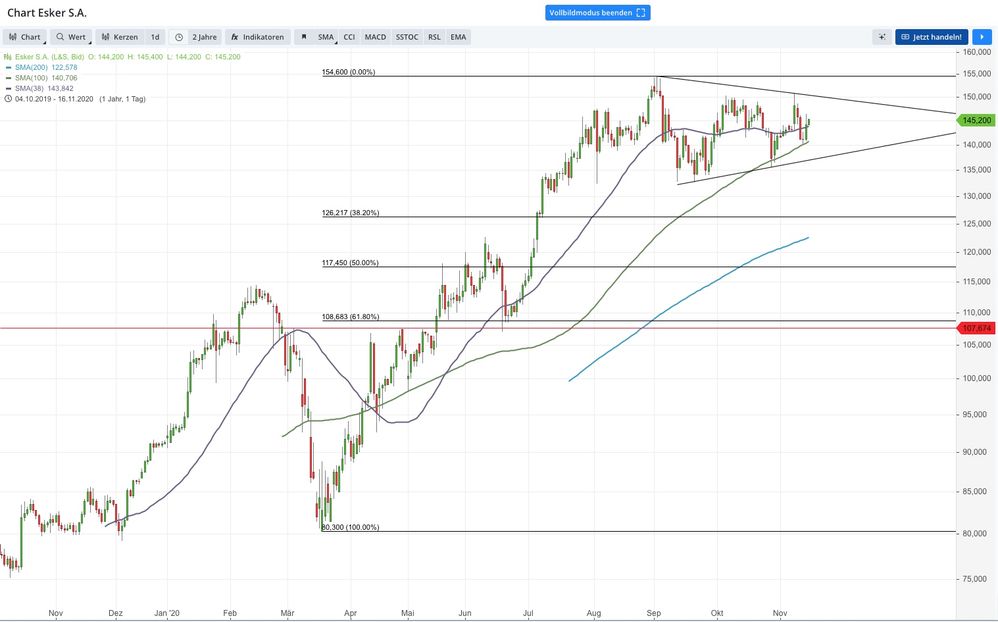This screenshot has width=998, height=622.
Task: Click the Vollbildmodus beenden button
Action: pyautogui.click(x=598, y=13)
